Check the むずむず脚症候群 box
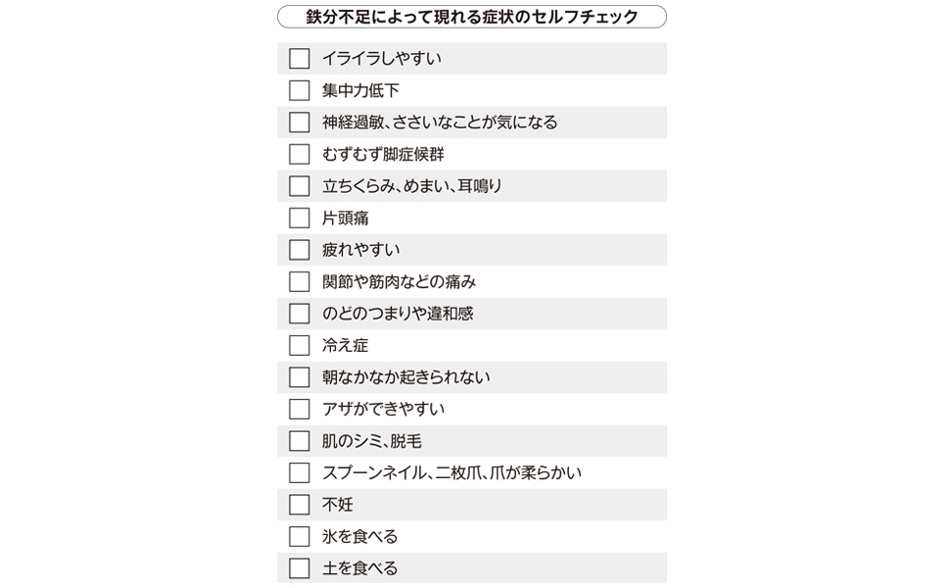The width and height of the screenshot is (950, 588). pos(299,154)
